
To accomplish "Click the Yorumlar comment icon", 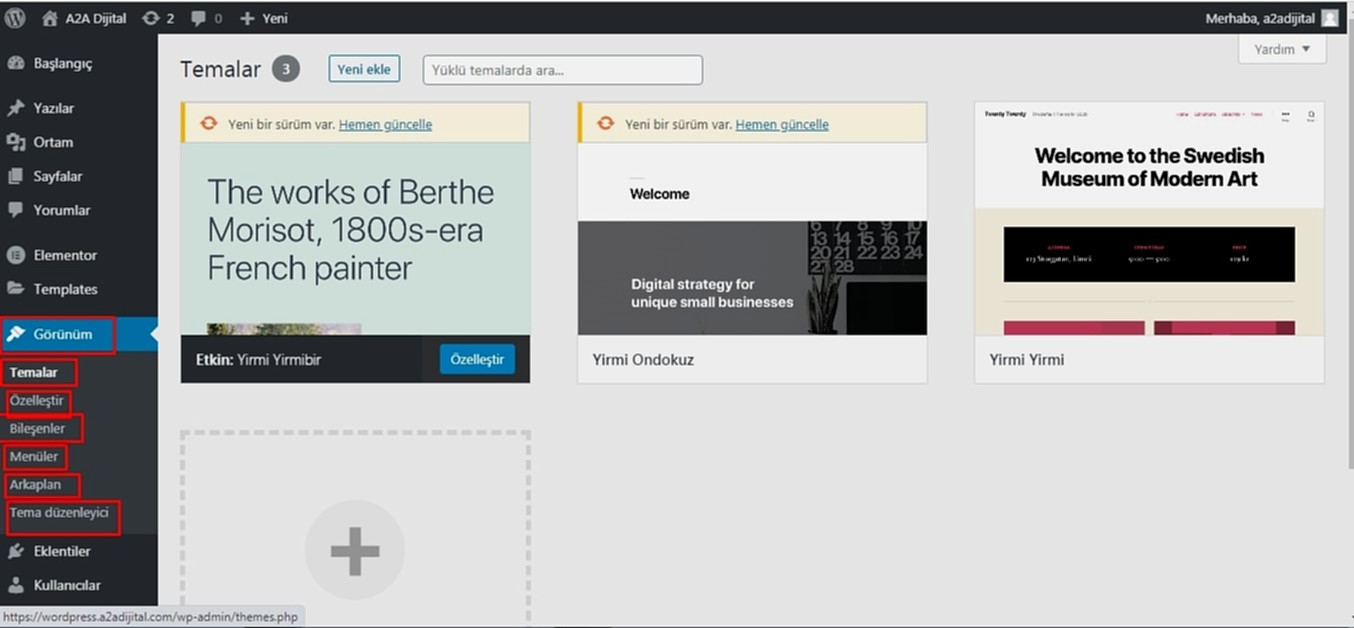I will pyautogui.click(x=16, y=210).
